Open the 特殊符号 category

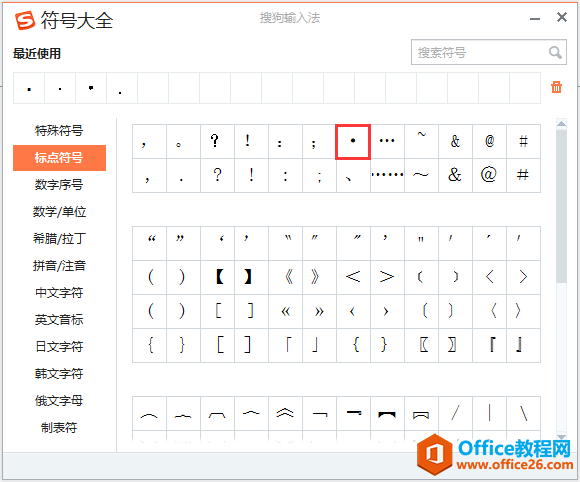59,131
